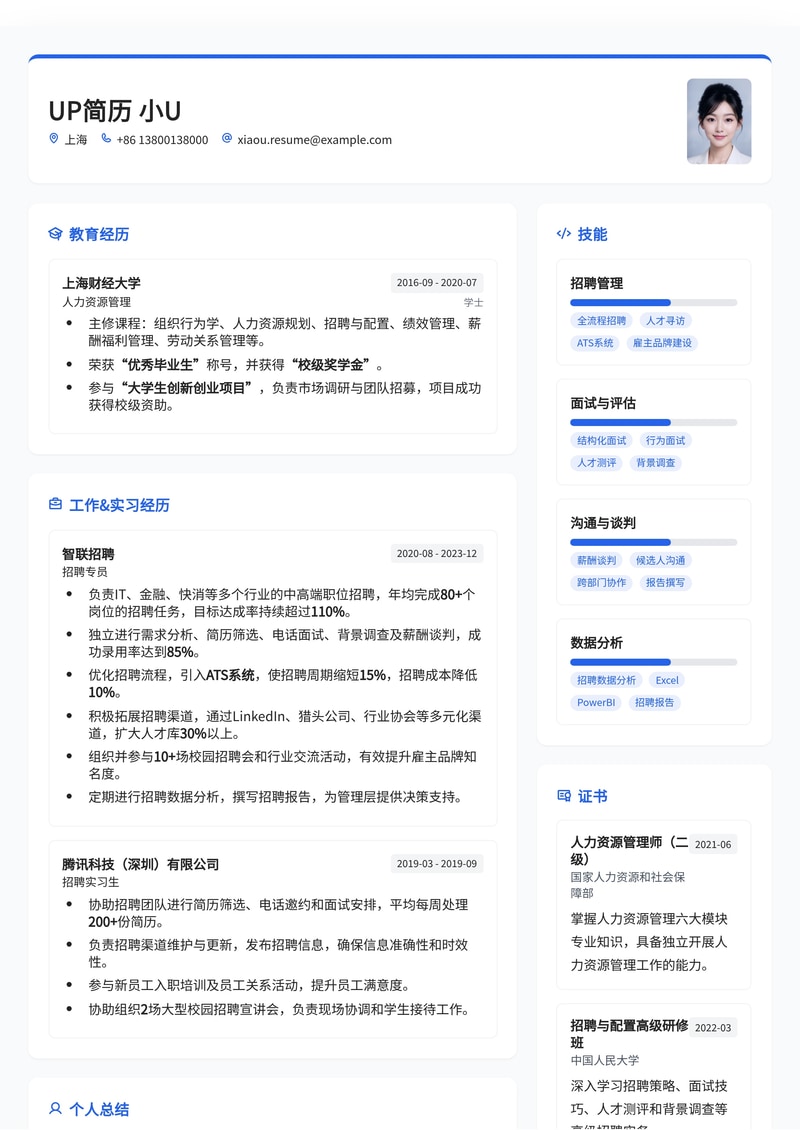Click the certificate icon beside the 证书 heading
The height and width of the screenshot is (1130, 800).
tap(563, 796)
